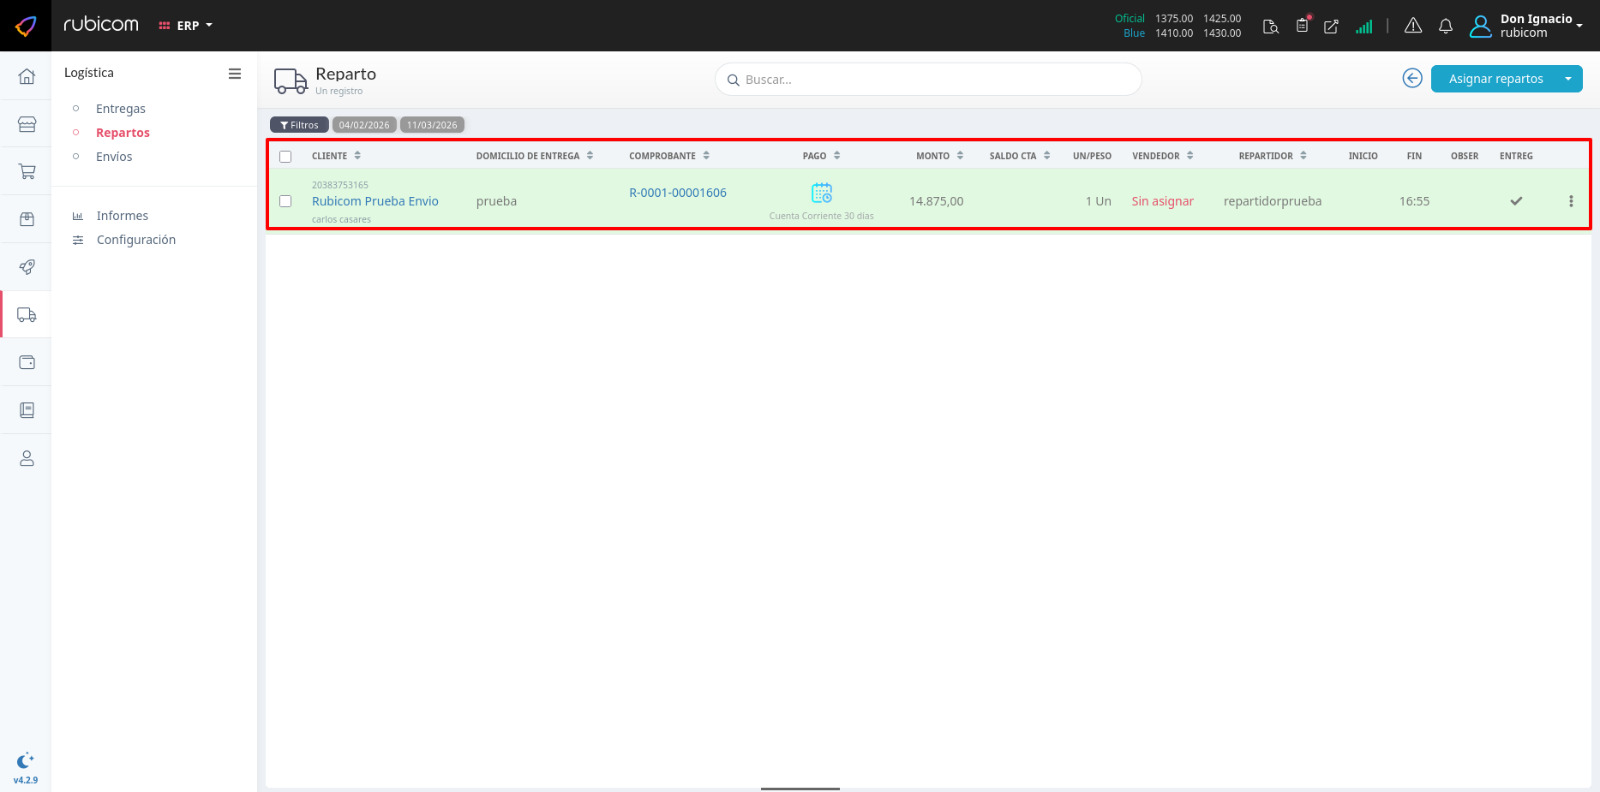Open ERP module switcher dropdown
This screenshot has height=792, width=1600.
[186, 26]
